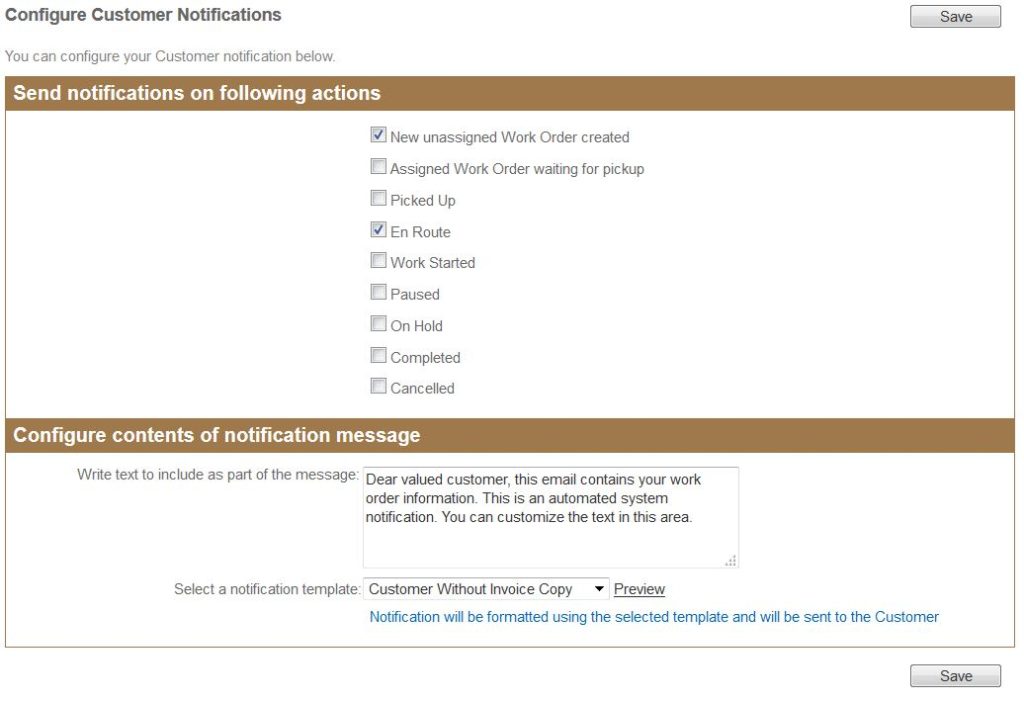Select the Cancelled checkbox
This screenshot has width=1024, height=701.
click(x=378, y=387)
